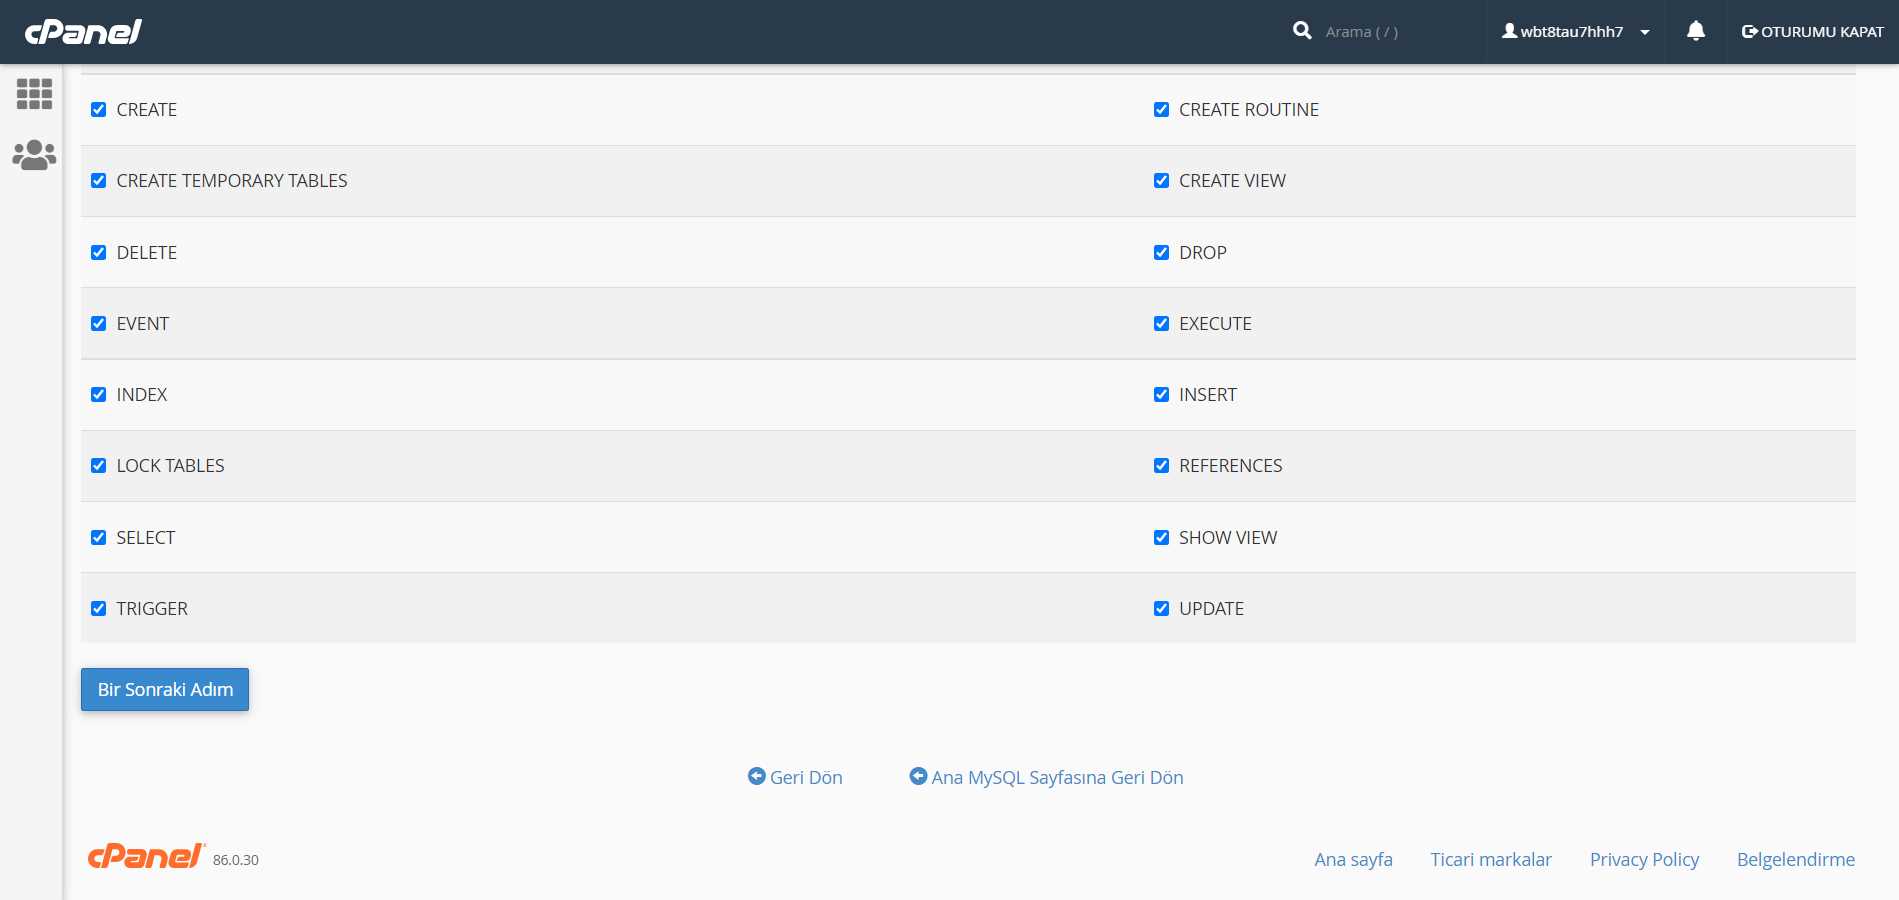Click OTURUMU KAPAT to log out

tap(1812, 32)
